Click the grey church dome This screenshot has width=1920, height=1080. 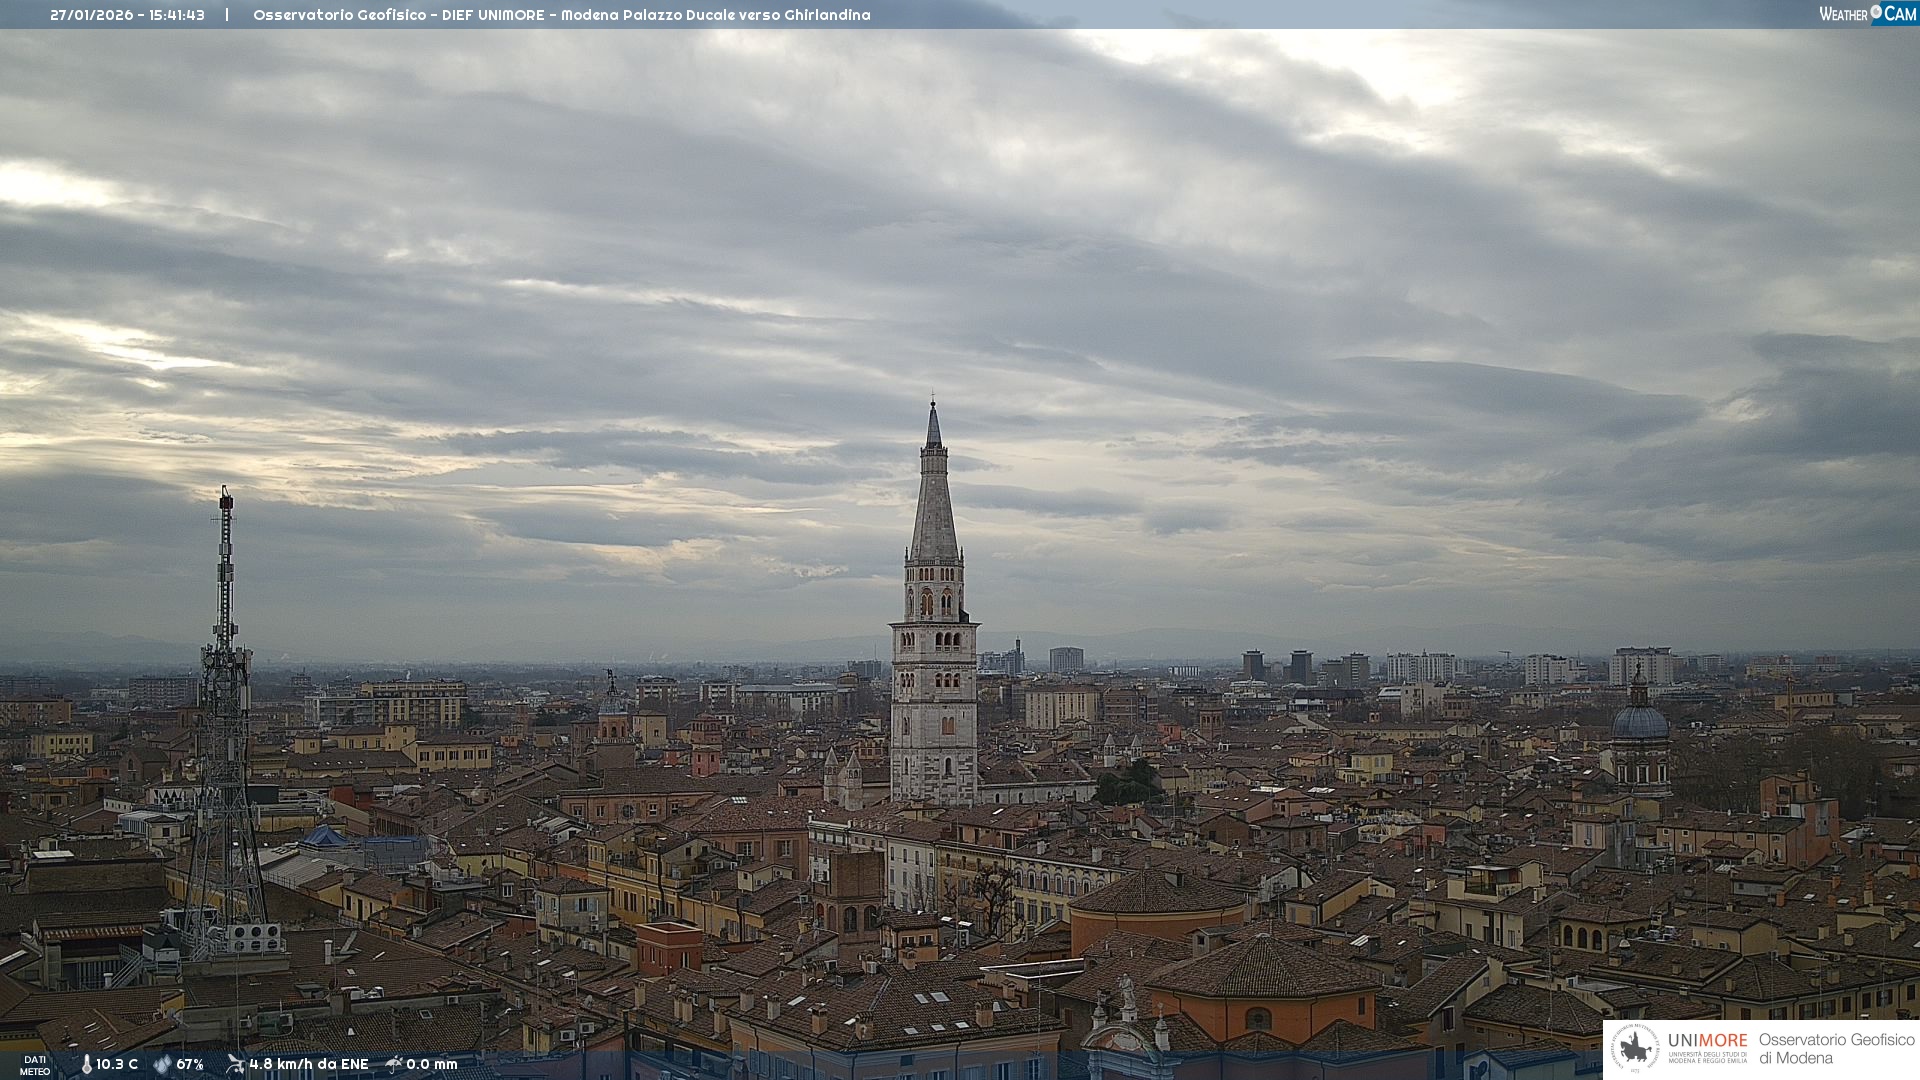[1640, 722]
